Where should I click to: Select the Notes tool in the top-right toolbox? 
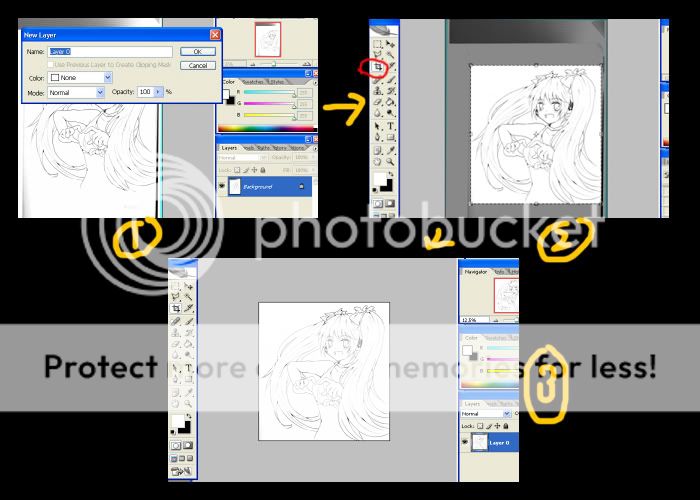coord(378,150)
